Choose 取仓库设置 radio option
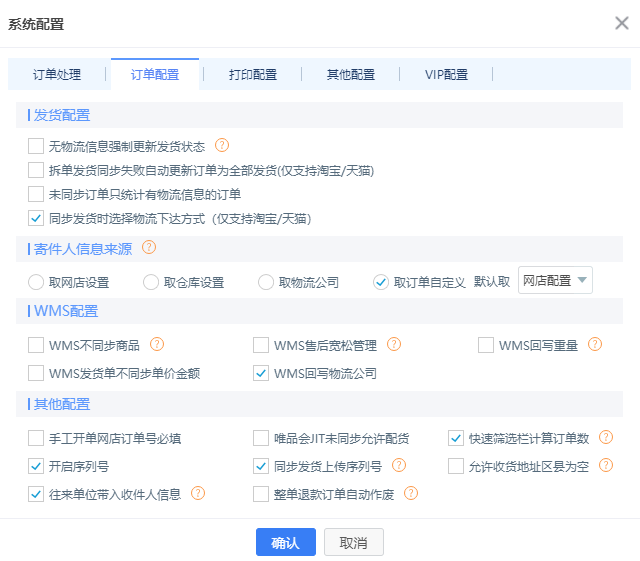640x561 pixels. tap(151, 282)
